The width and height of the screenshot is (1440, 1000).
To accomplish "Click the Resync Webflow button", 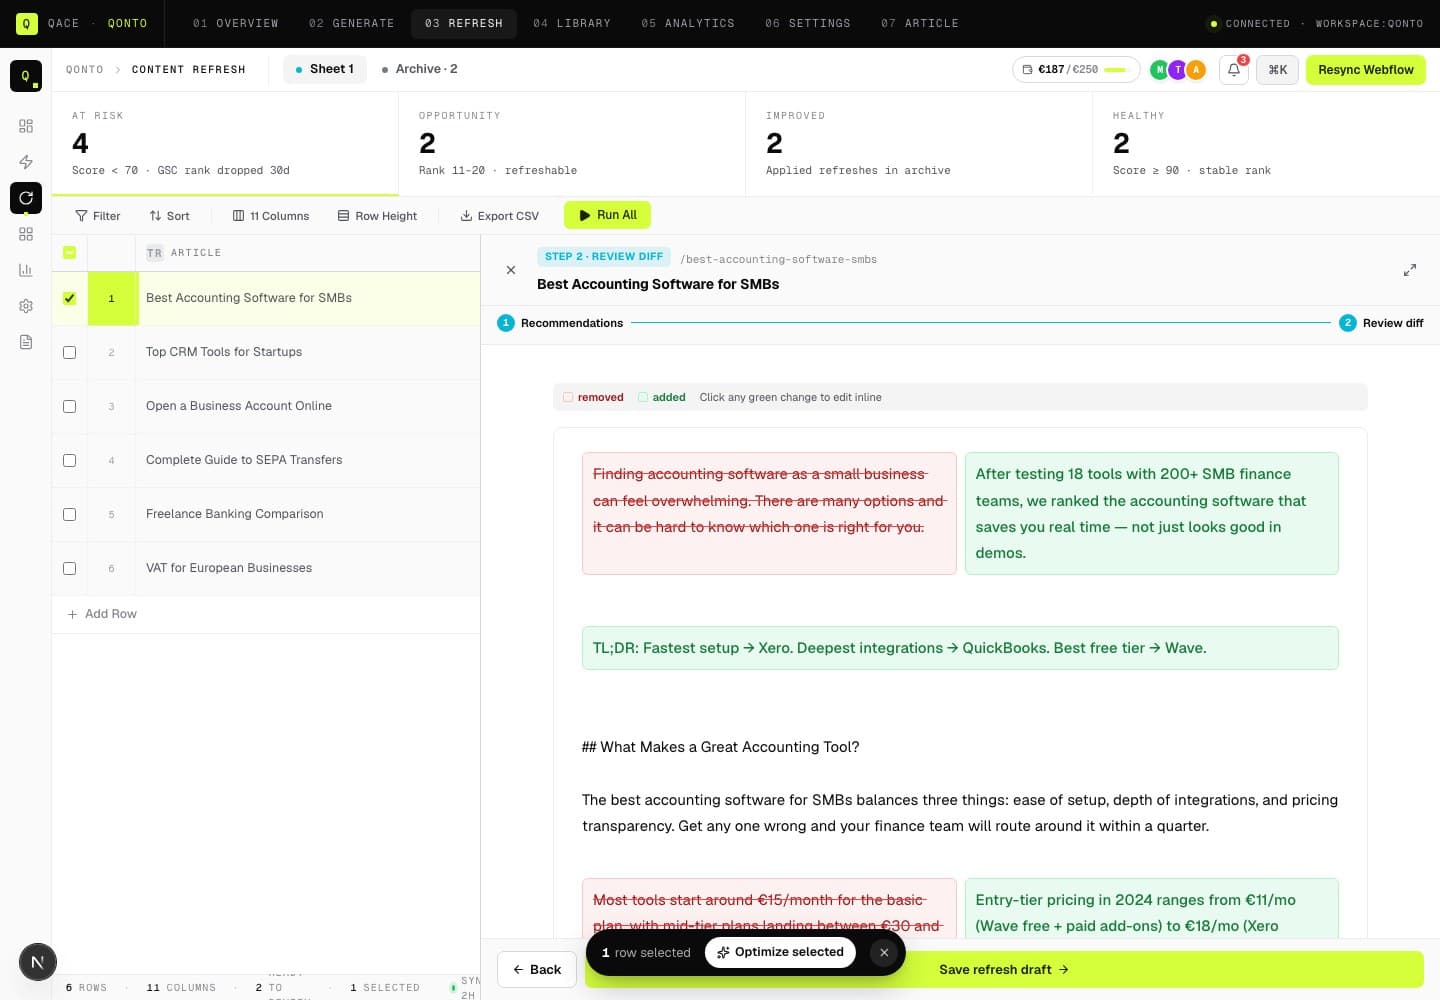I will click(x=1365, y=70).
